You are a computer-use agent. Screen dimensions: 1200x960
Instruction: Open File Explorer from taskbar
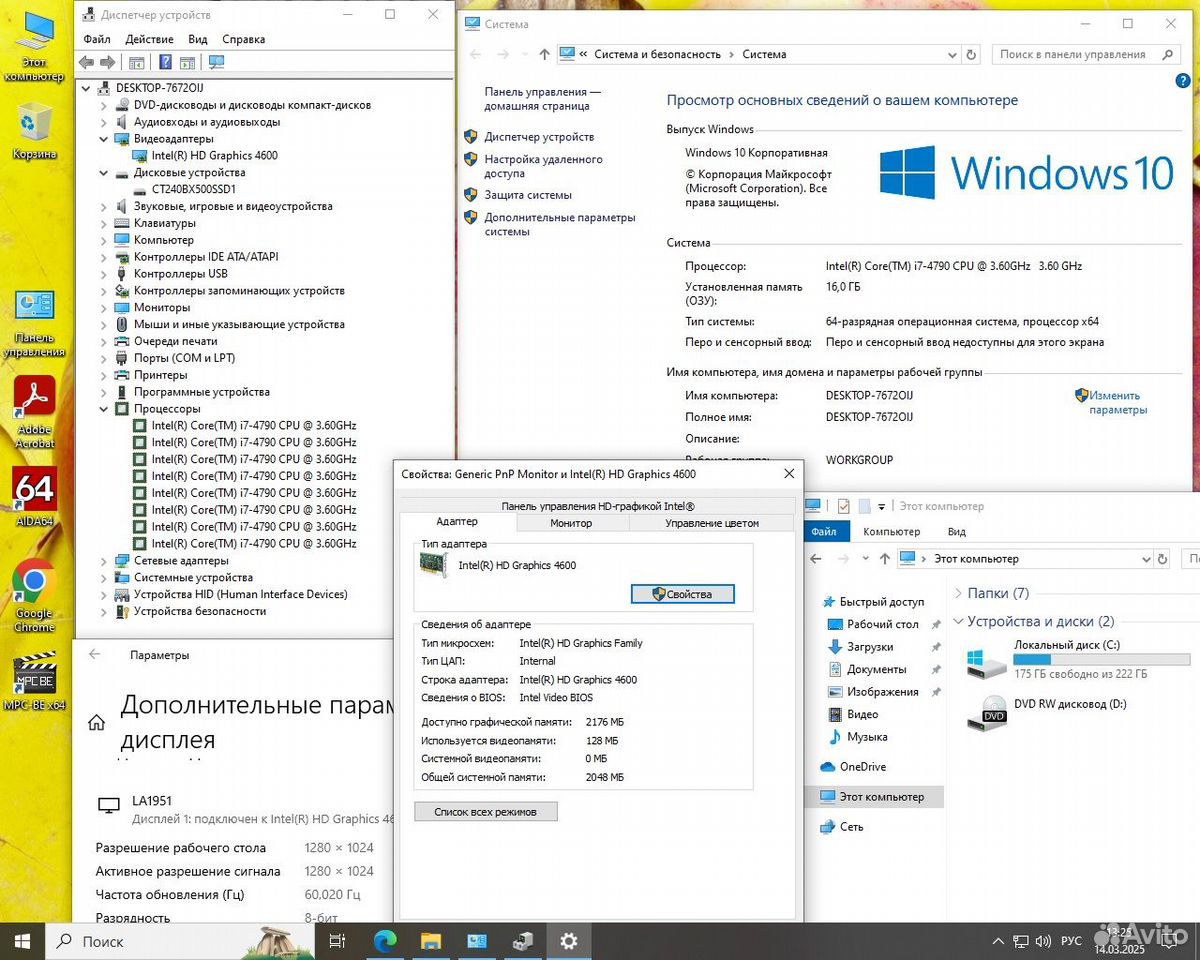coord(431,941)
